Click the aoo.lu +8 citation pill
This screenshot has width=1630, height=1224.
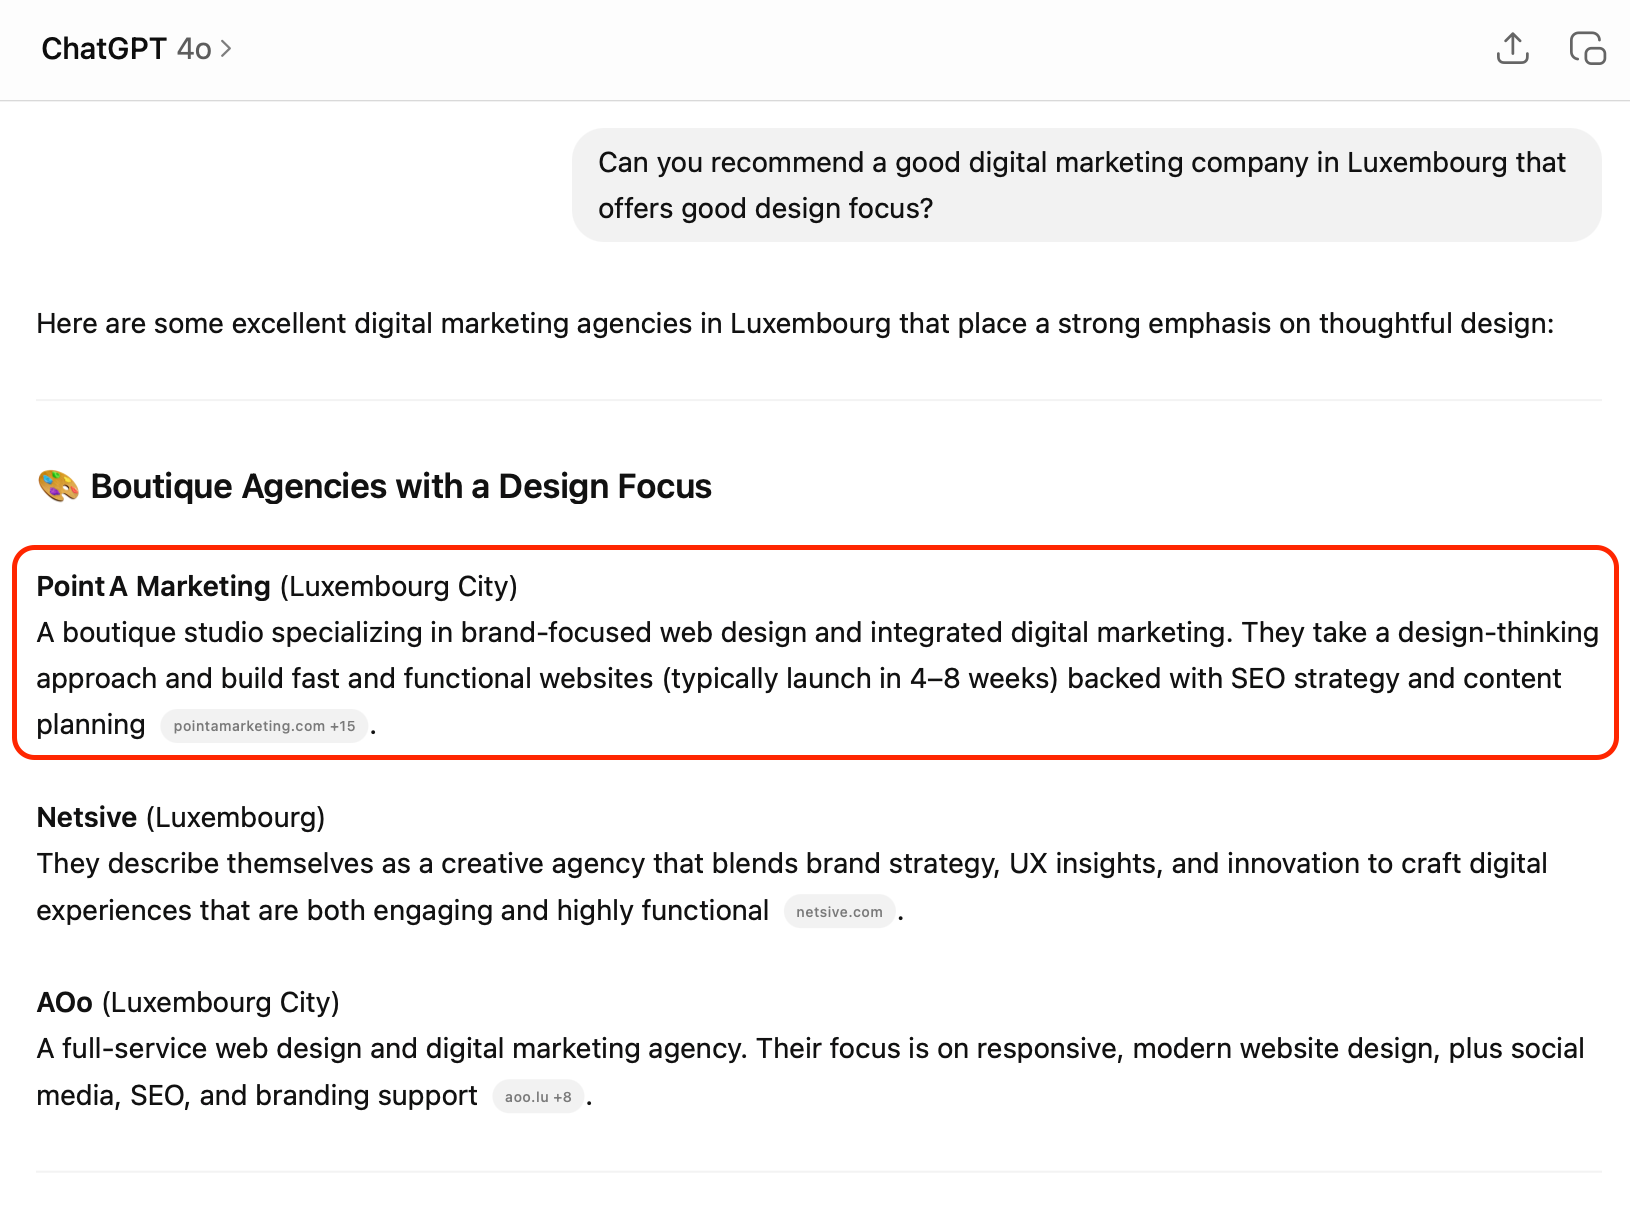(538, 1096)
